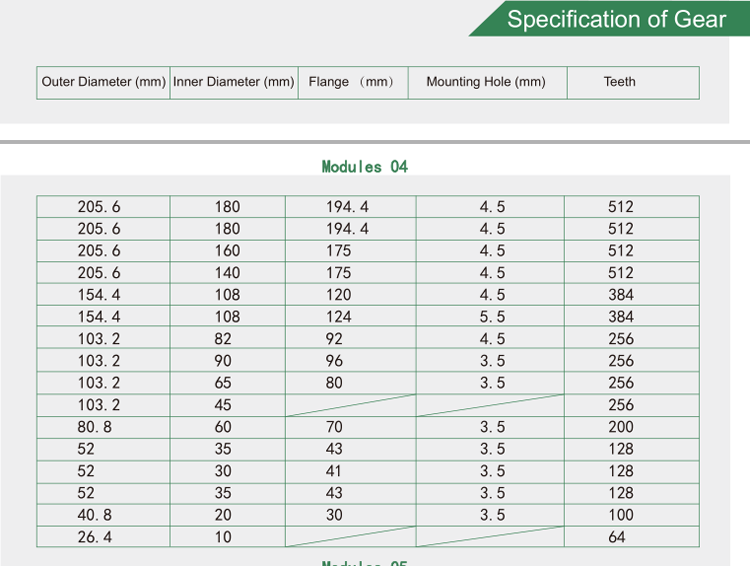Click the flange '41' cell
This screenshot has width=750, height=566.
point(351,471)
